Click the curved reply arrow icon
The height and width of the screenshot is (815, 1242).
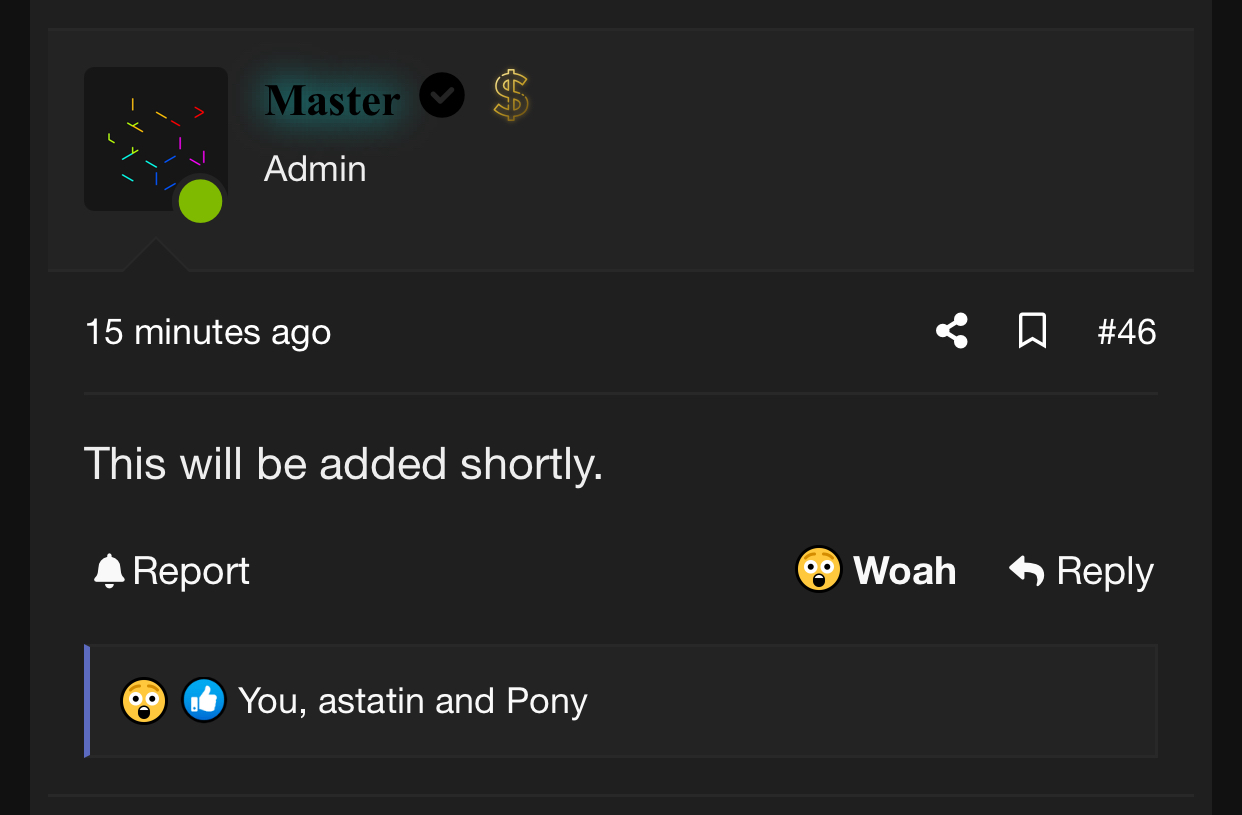click(x=1027, y=571)
